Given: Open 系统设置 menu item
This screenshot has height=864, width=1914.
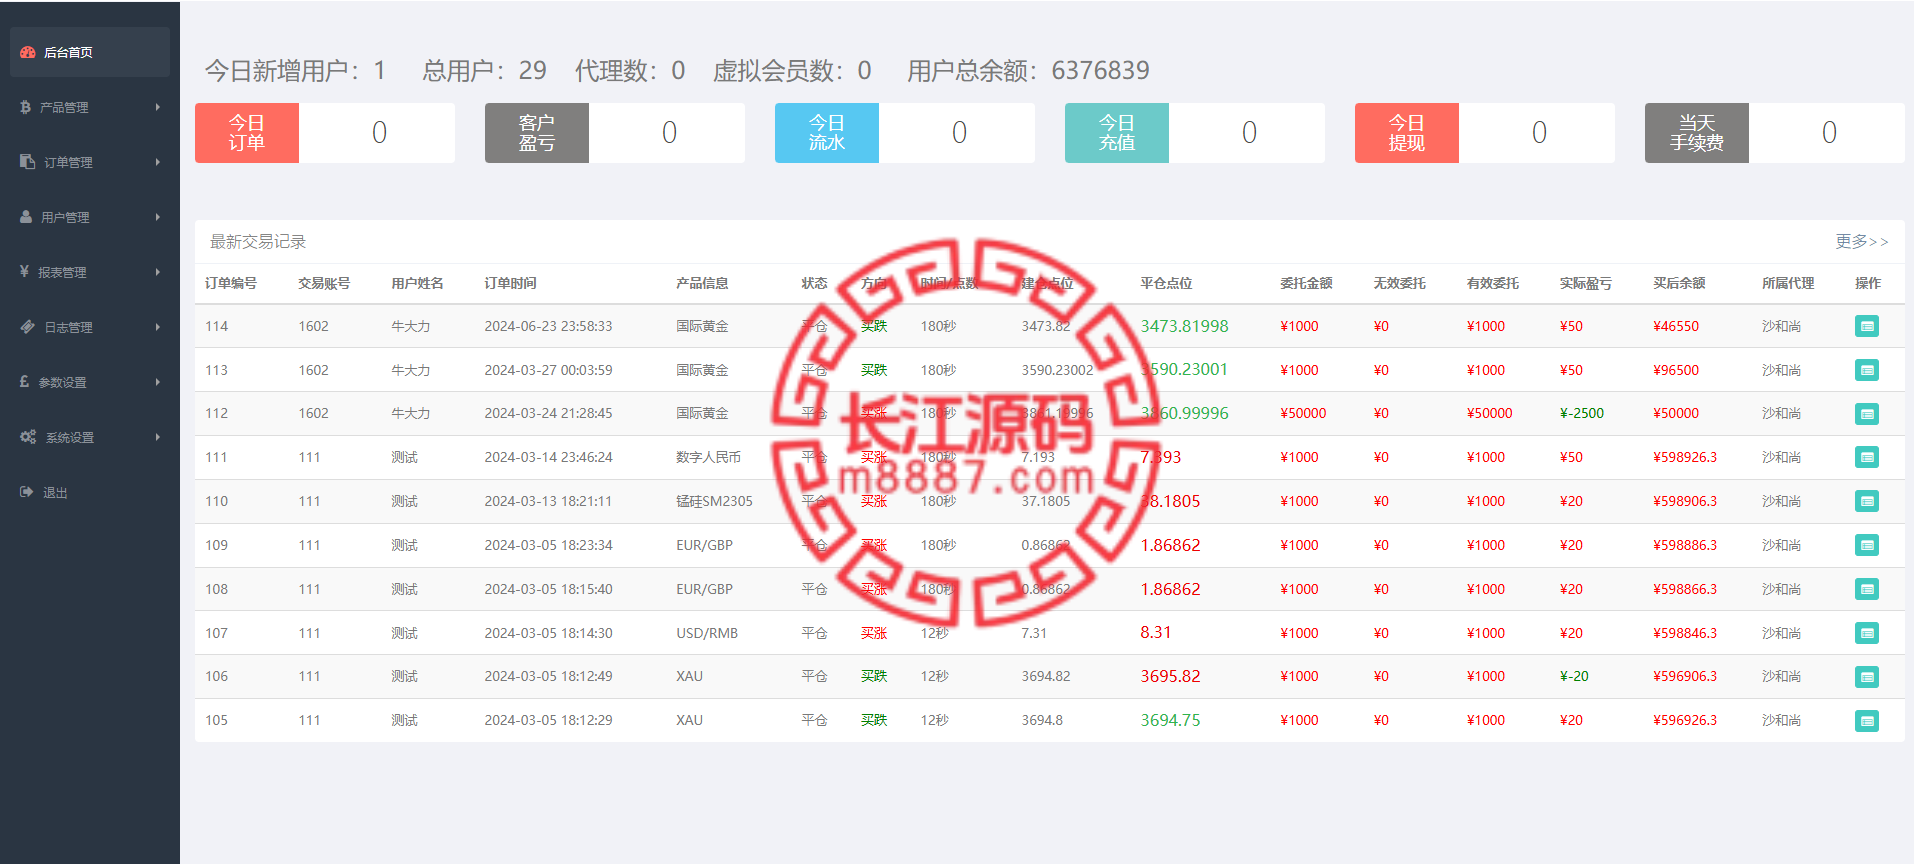Looking at the screenshot, I should (x=90, y=437).
